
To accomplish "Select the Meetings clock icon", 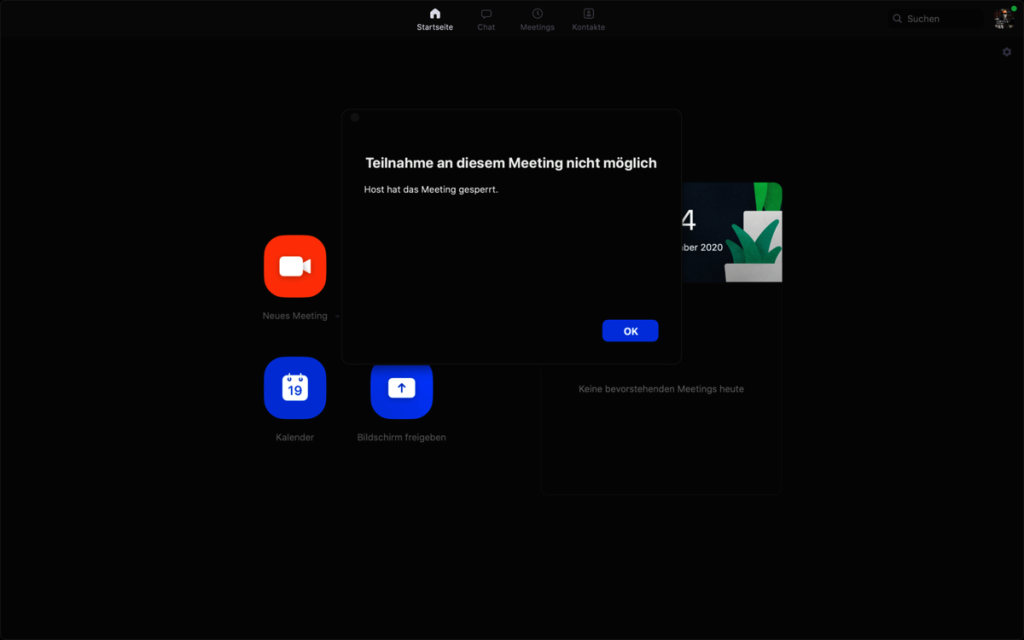I will 537,14.
